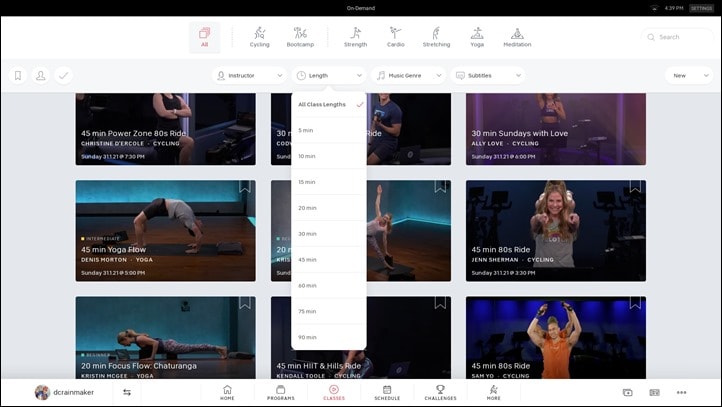Image resolution: width=722 pixels, height=407 pixels.
Task: Choose the 15 min length option
Action: click(x=329, y=182)
